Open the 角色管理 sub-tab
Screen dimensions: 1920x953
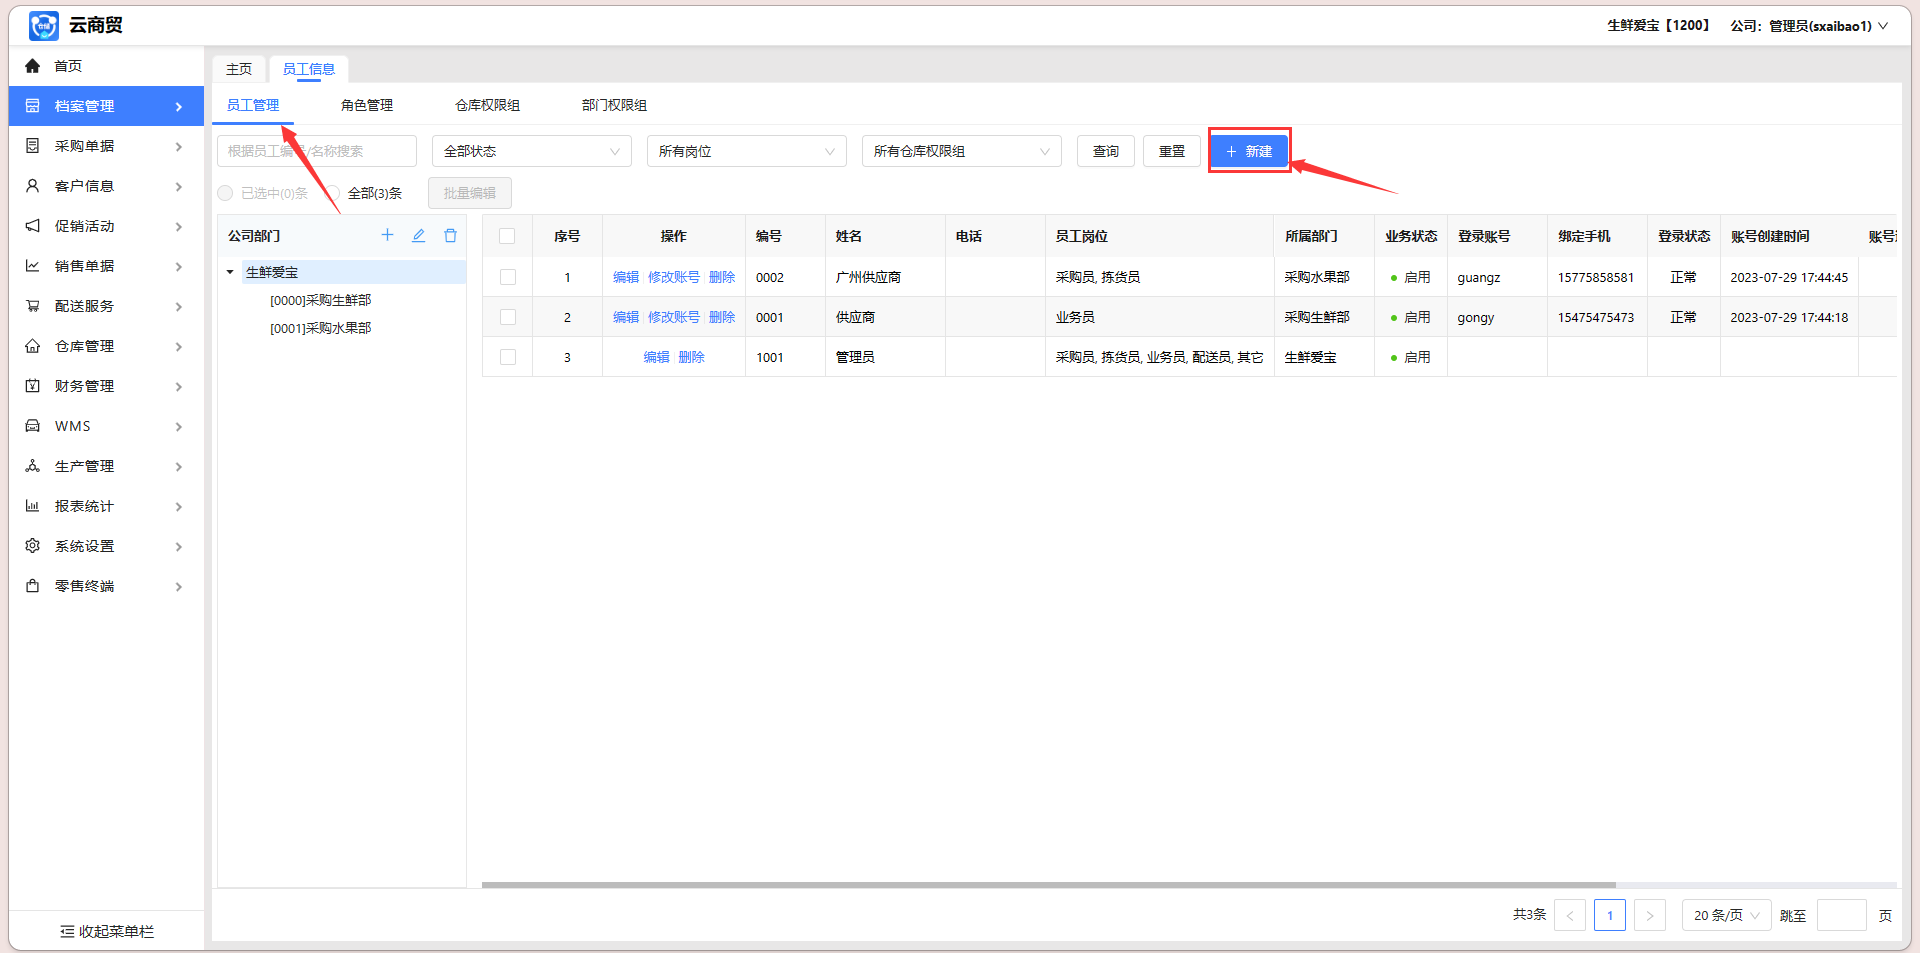tap(367, 105)
